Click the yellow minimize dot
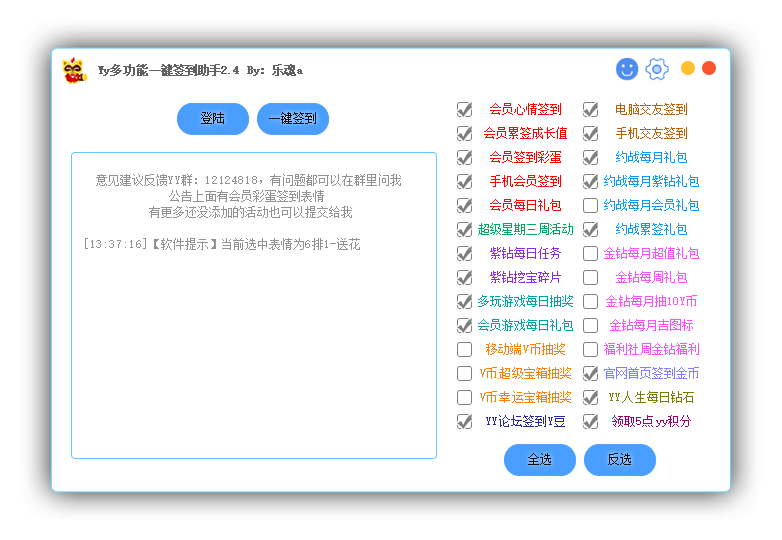Viewport: 782px width, 540px height. [688, 69]
